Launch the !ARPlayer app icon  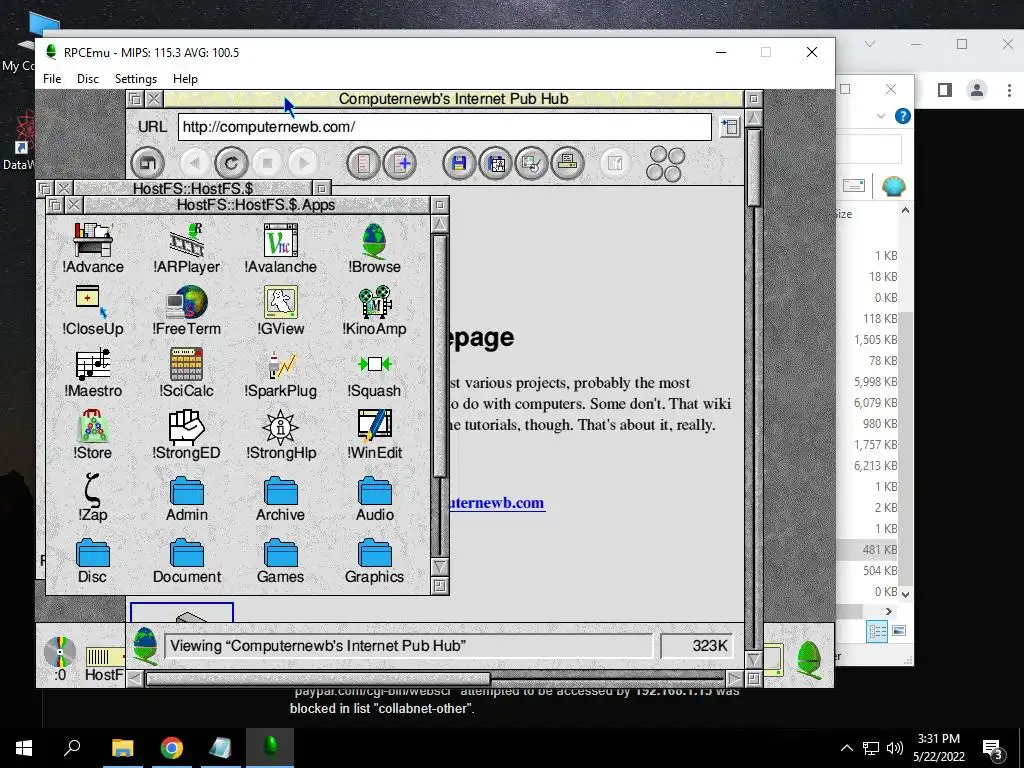(x=187, y=248)
